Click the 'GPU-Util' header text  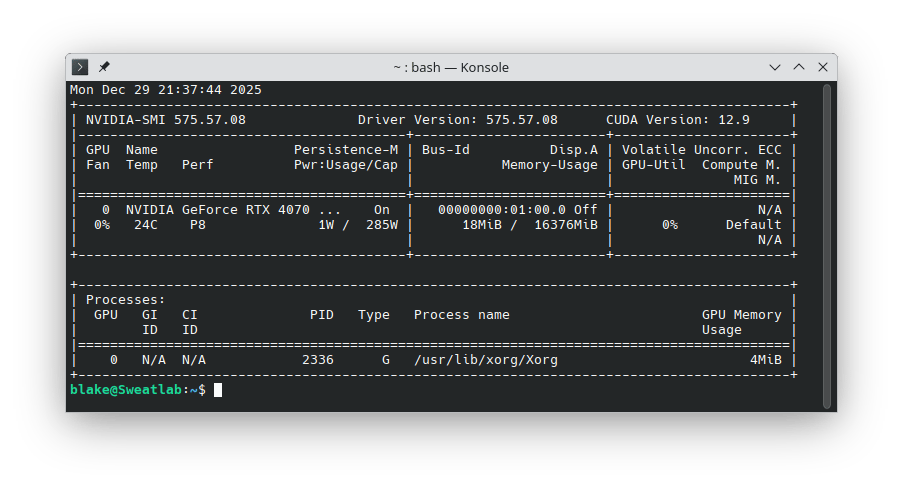(x=654, y=165)
